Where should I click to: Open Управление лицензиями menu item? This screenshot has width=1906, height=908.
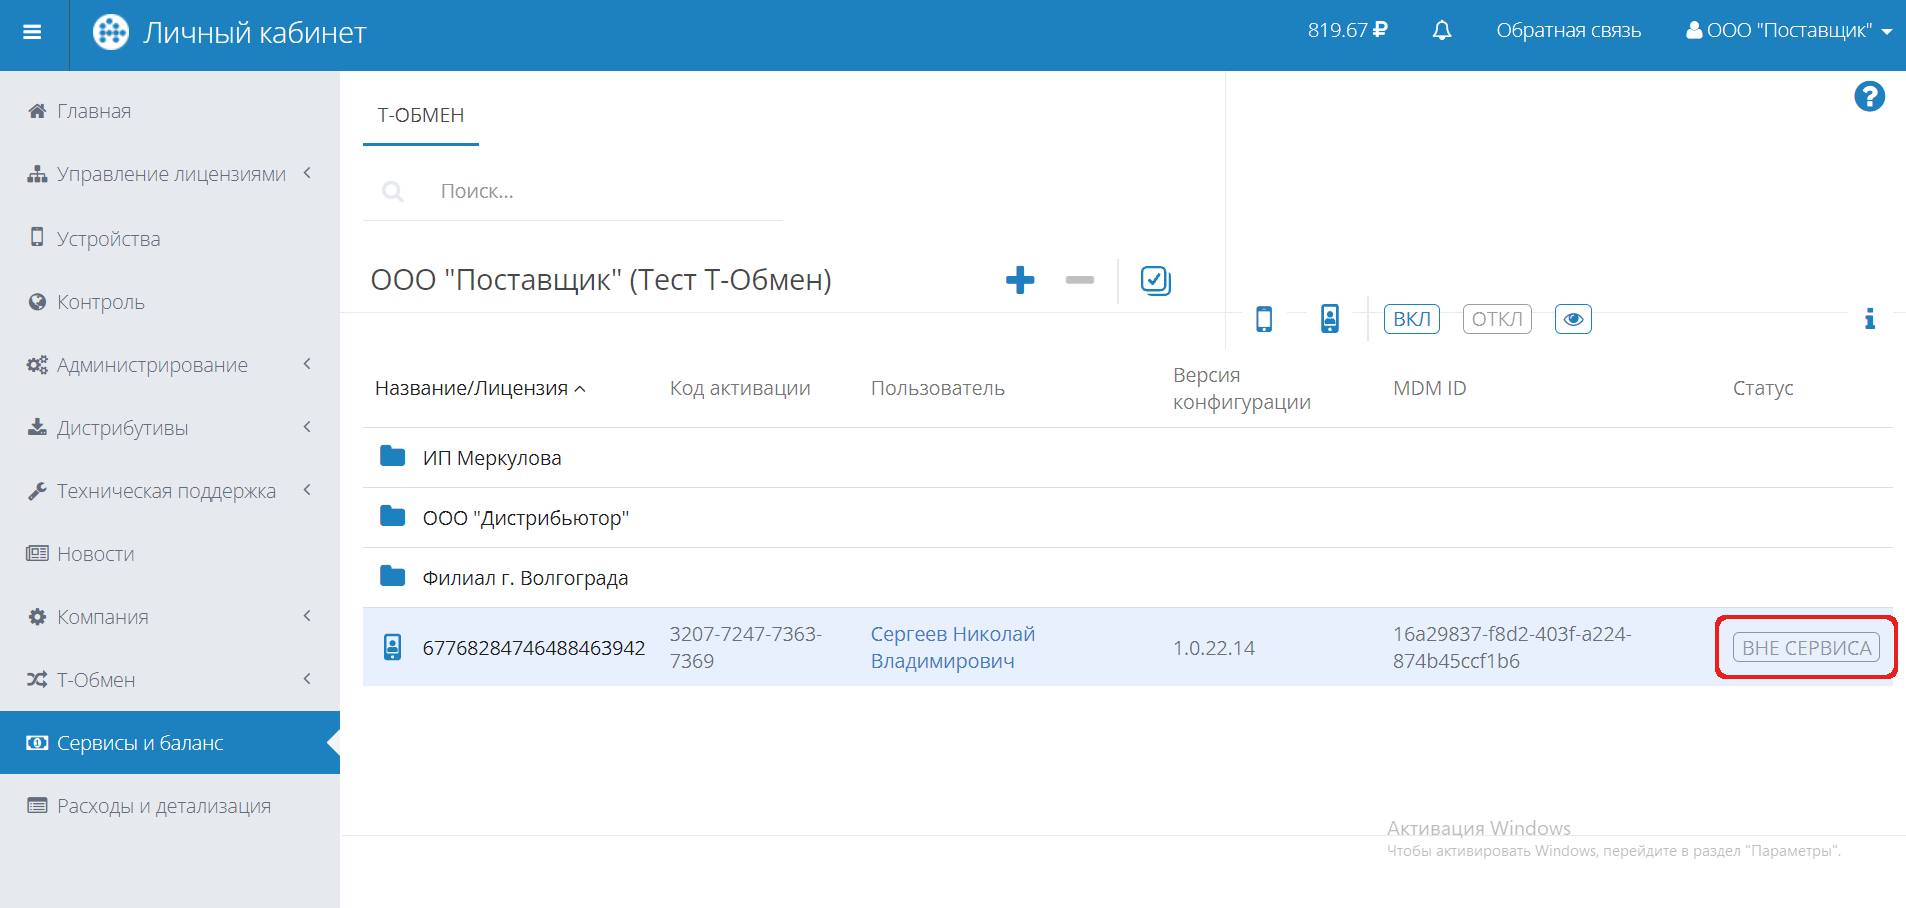[171, 174]
